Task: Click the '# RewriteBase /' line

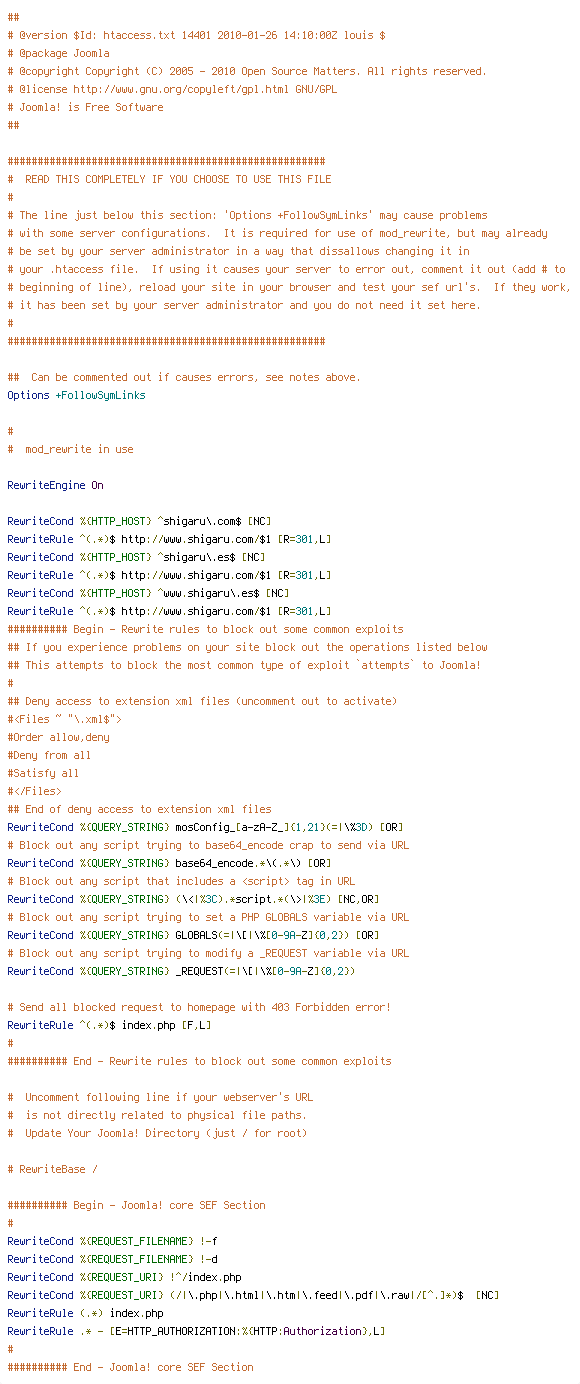Action: pos(52,1169)
